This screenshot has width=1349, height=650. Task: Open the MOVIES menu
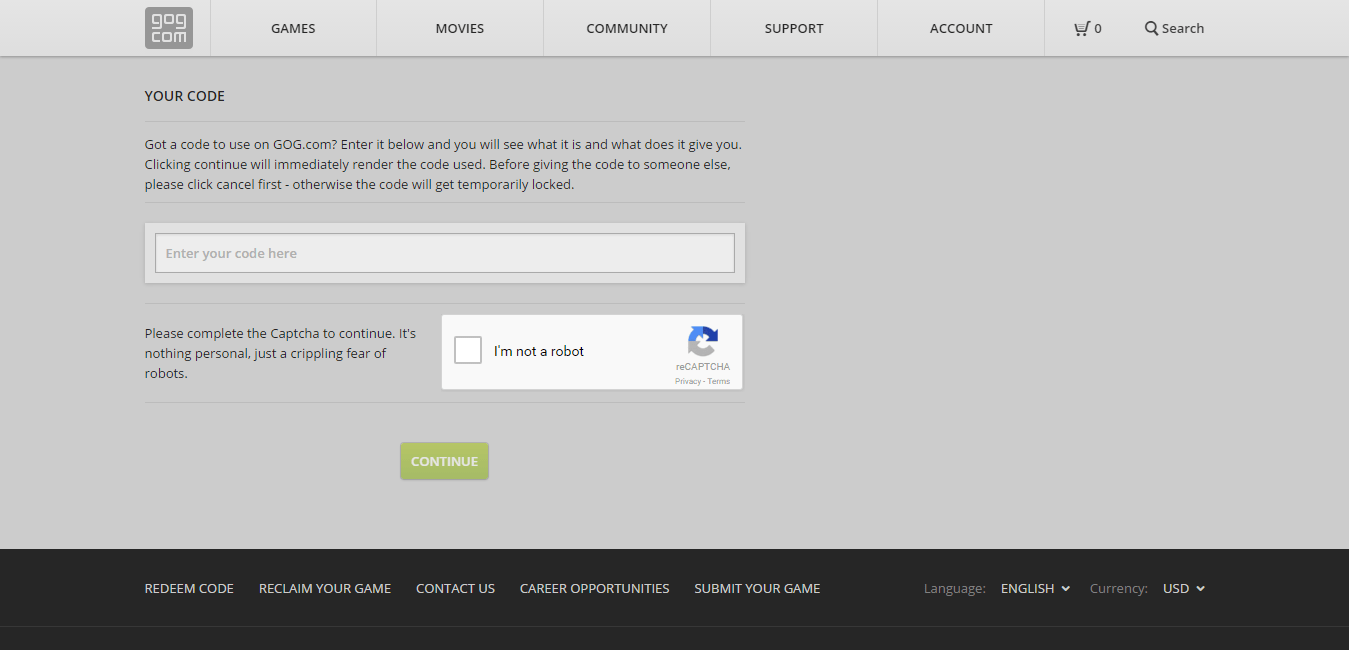click(460, 28)
